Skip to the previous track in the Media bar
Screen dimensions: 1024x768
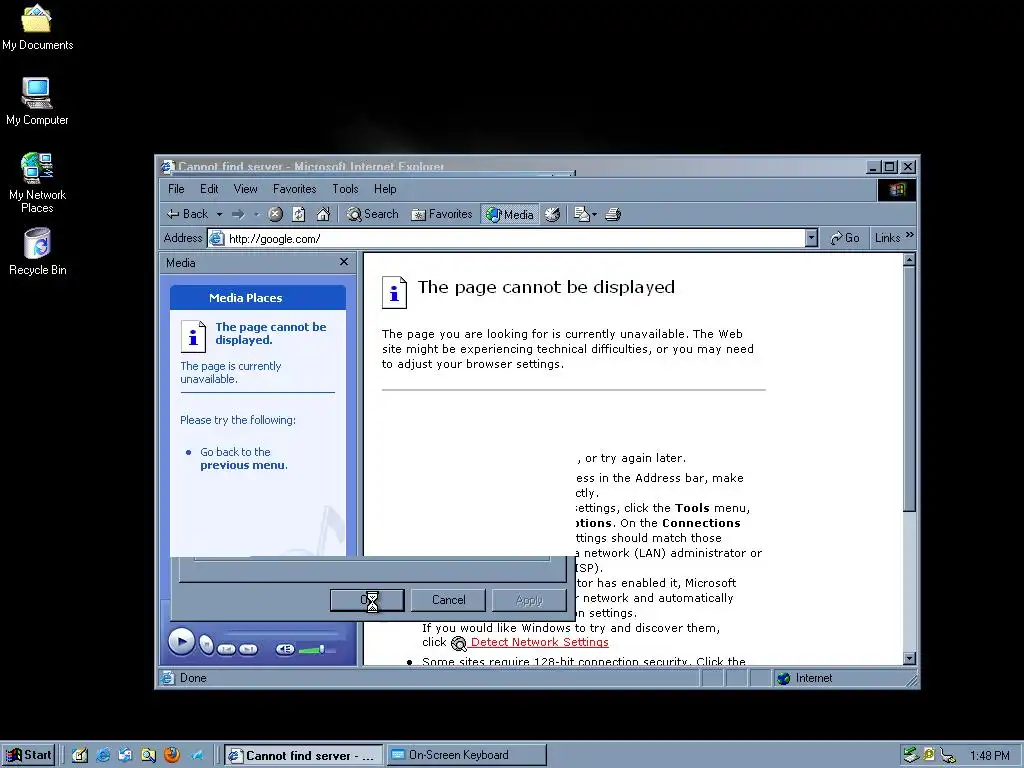[x=227, y=649]
